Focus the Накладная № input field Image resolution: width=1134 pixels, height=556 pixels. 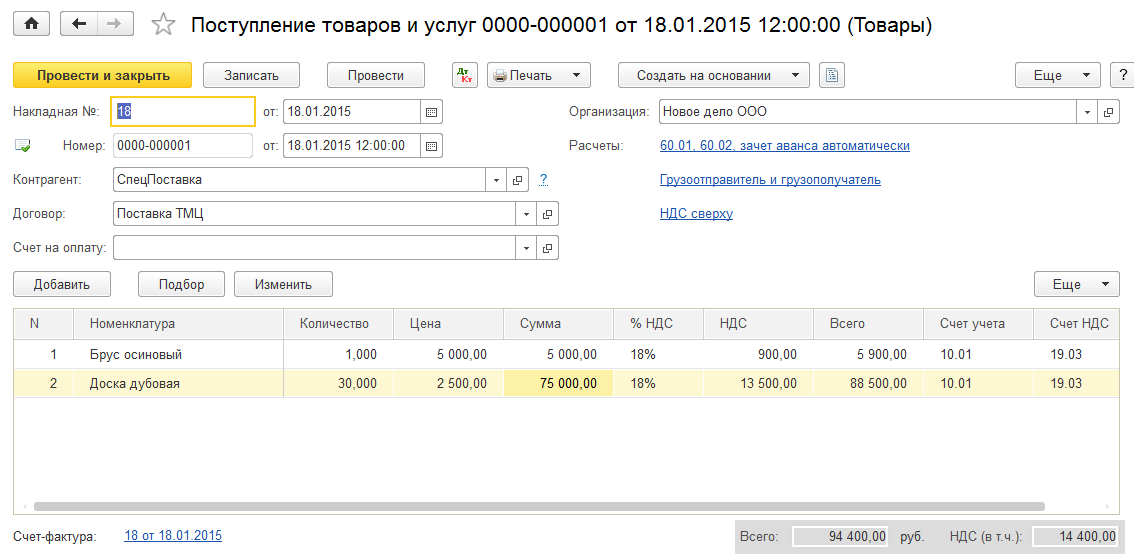[183, 112]
